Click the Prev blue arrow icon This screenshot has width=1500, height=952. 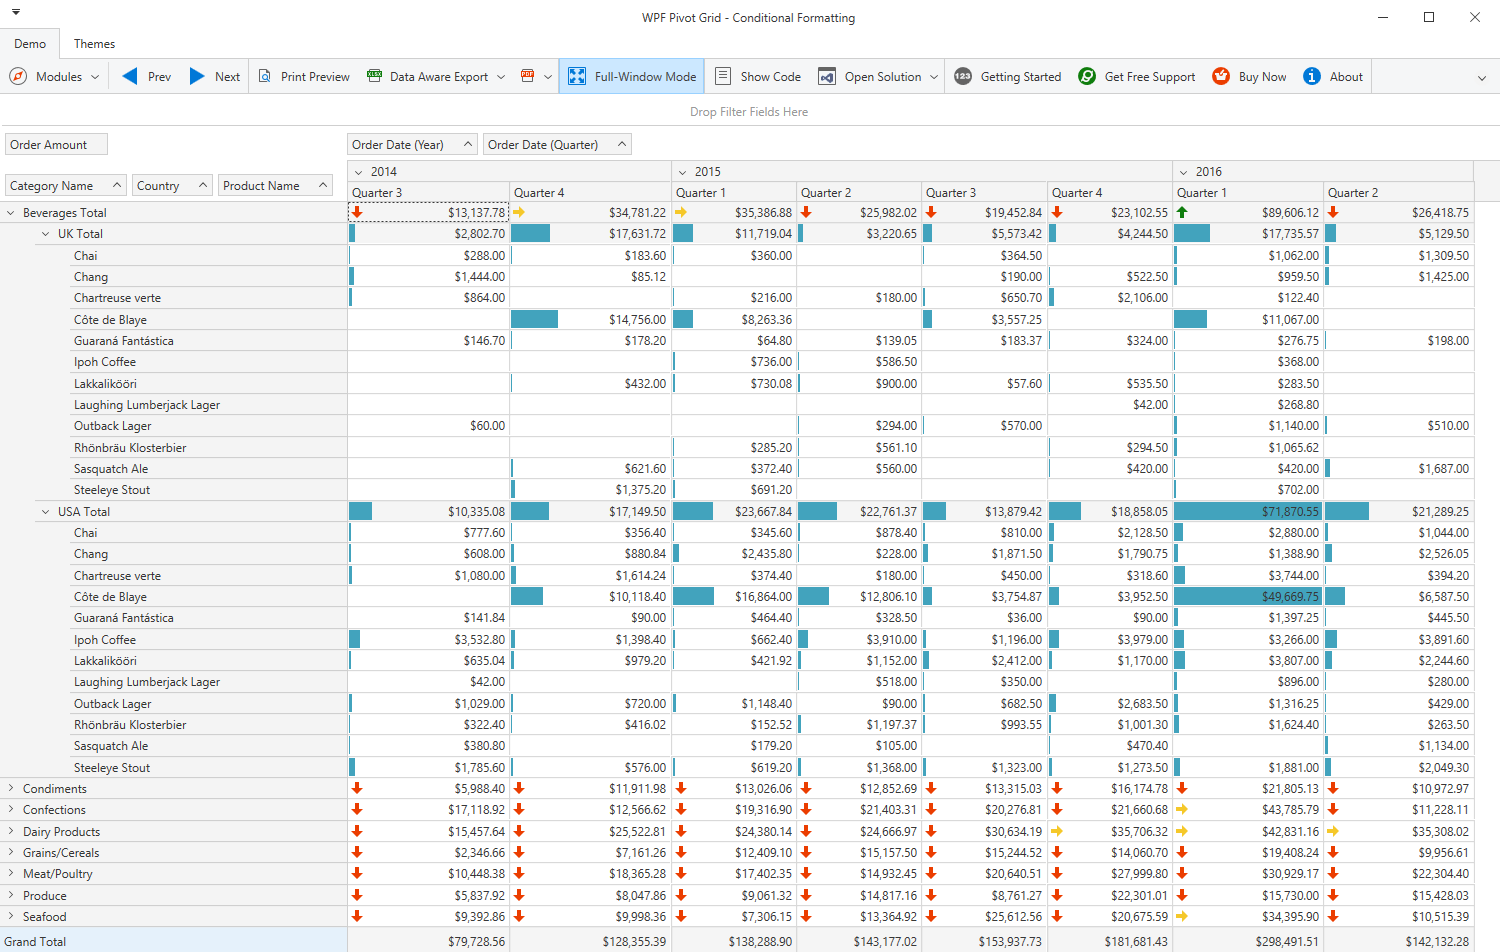[130, 77]
